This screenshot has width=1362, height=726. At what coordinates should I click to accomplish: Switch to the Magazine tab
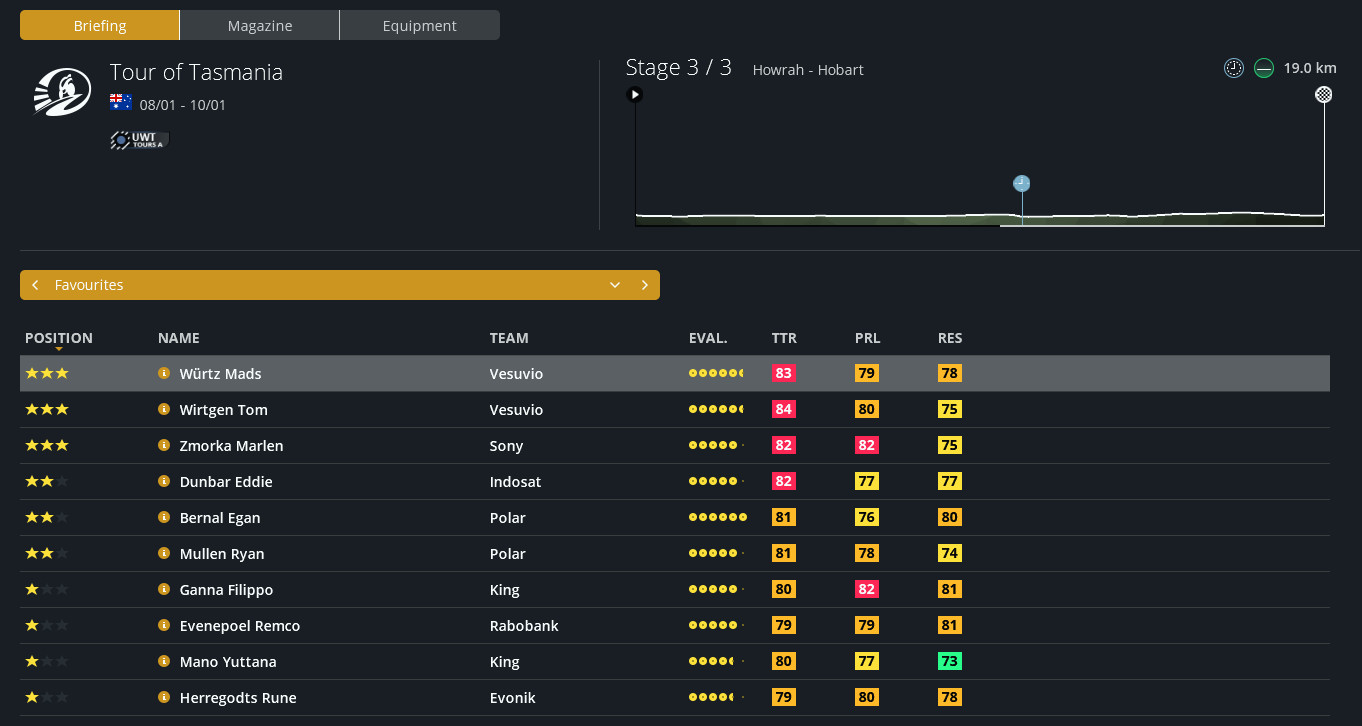(259, 26)
